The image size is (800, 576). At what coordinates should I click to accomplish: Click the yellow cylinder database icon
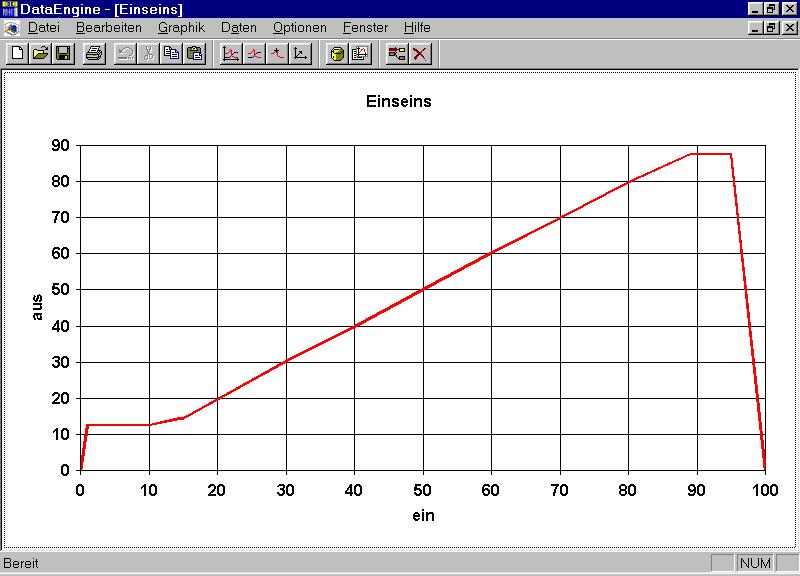tap(337, 53)
